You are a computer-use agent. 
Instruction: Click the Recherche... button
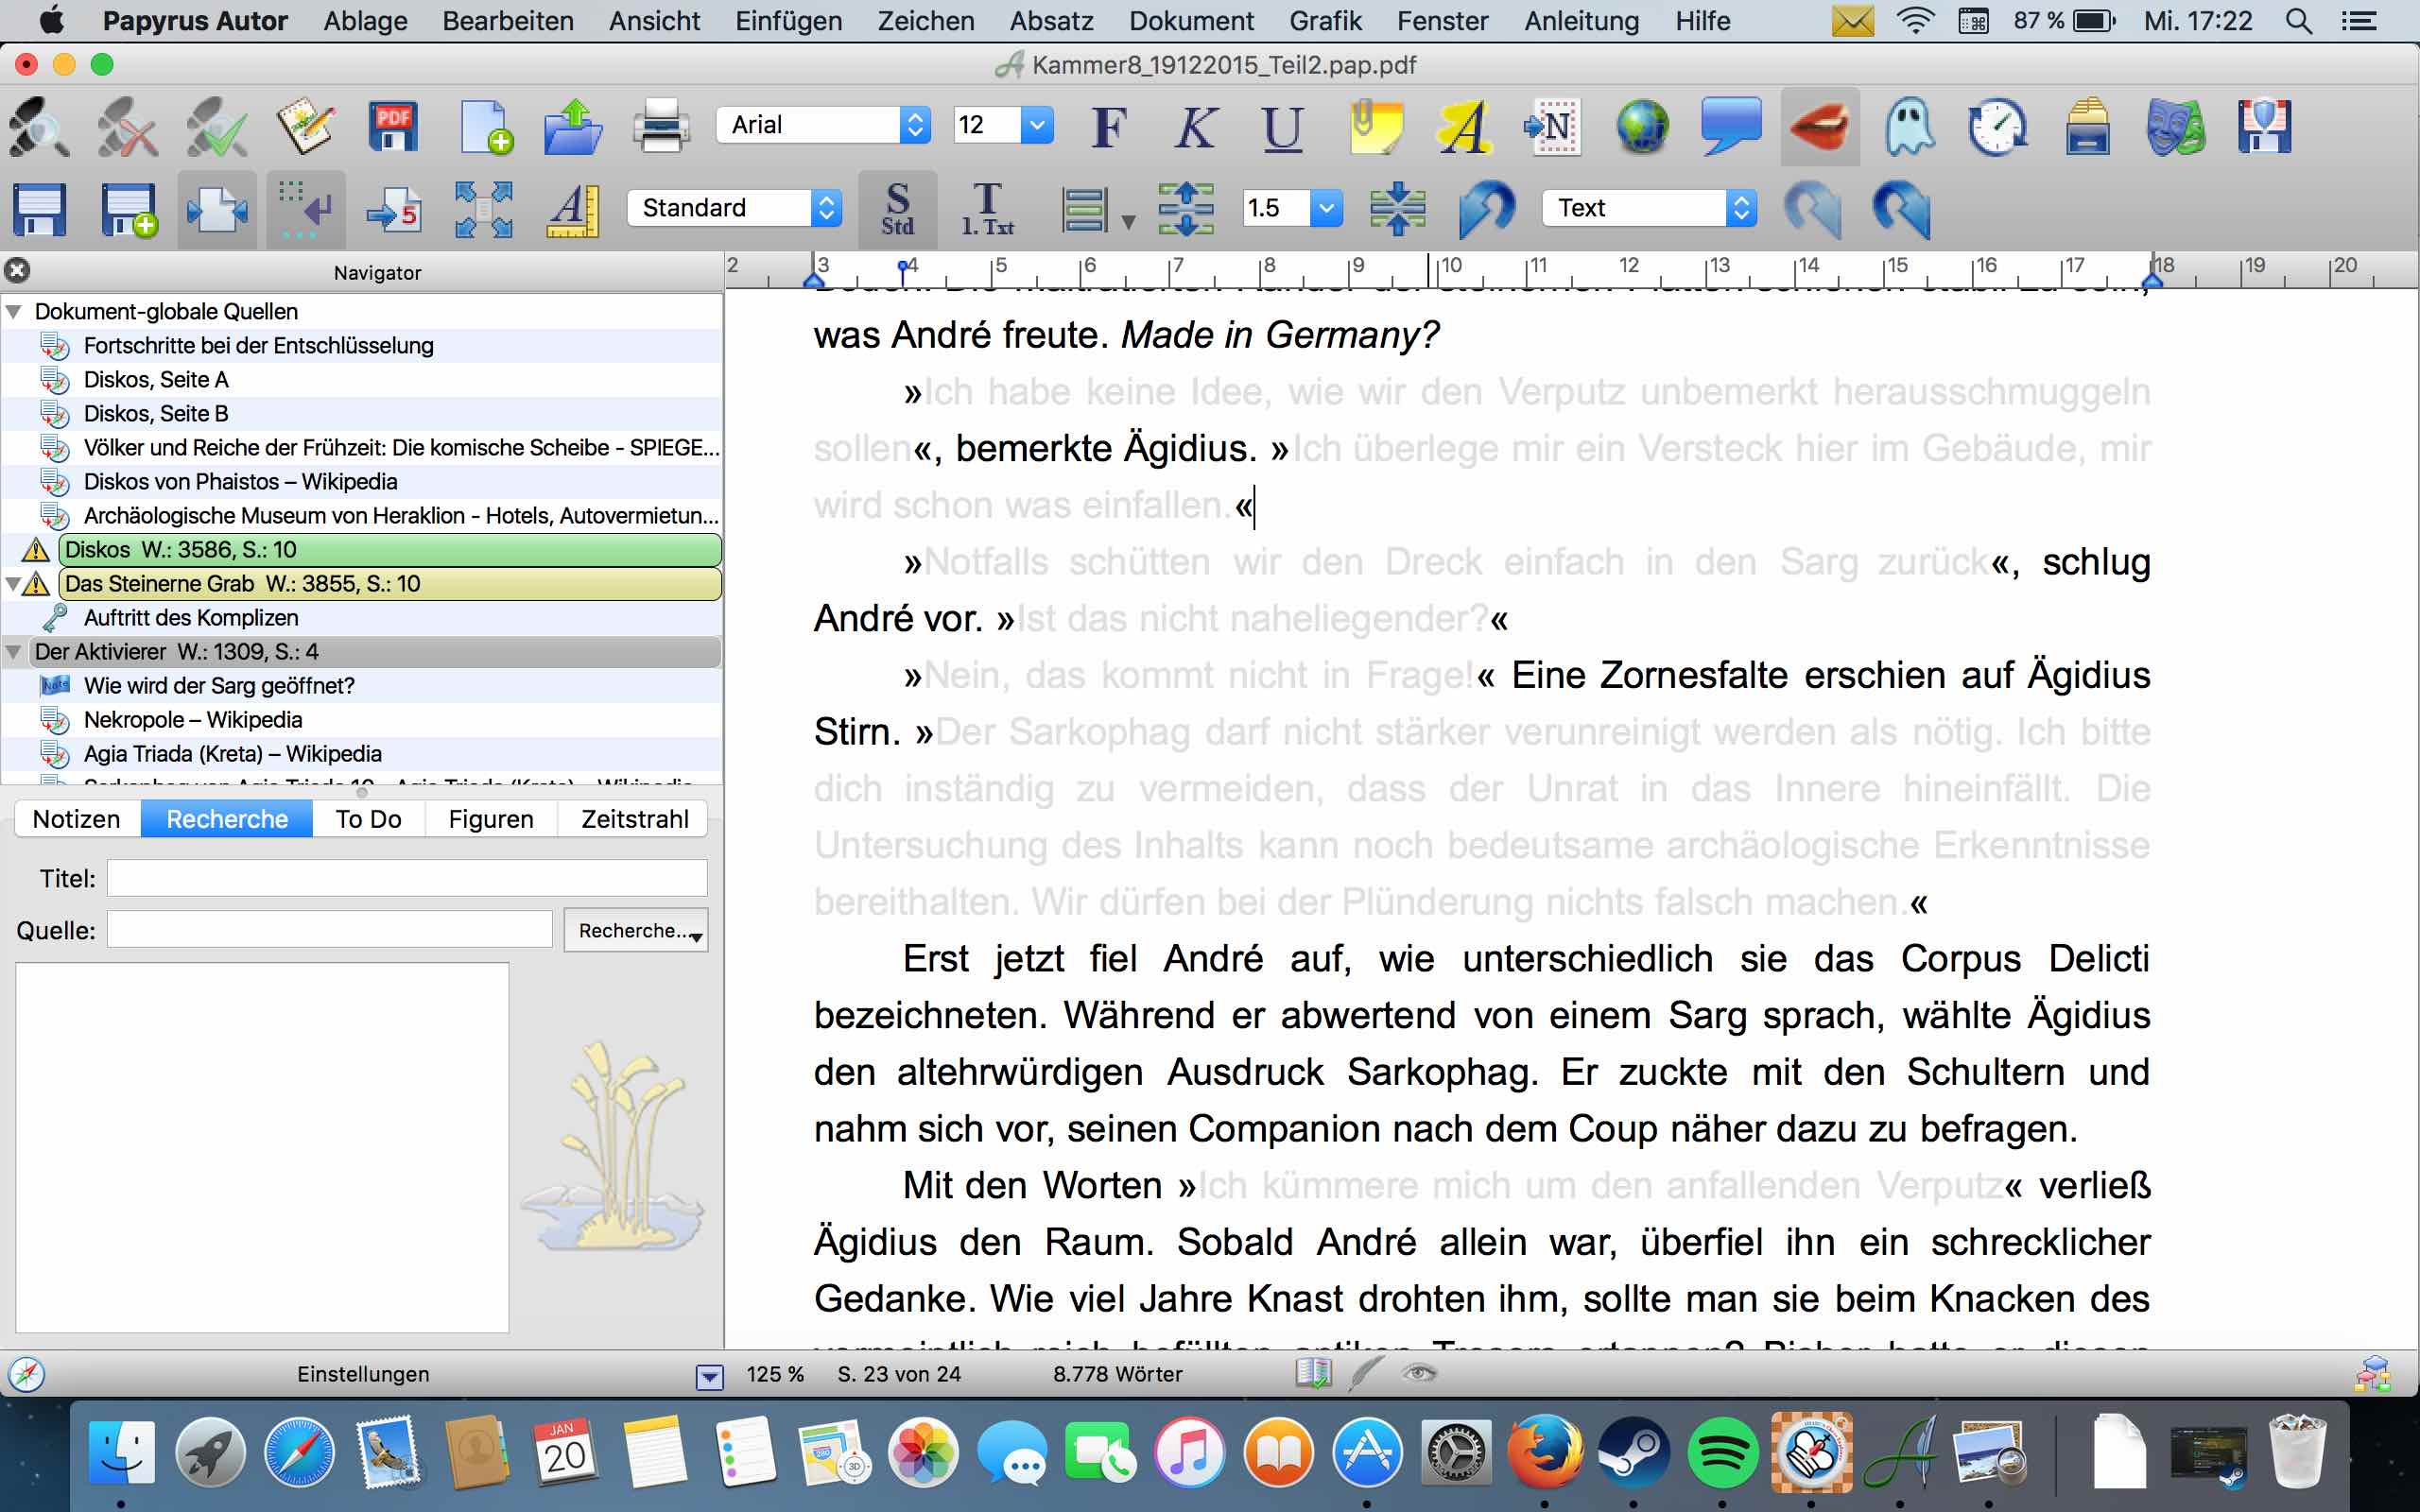[636, 930]
